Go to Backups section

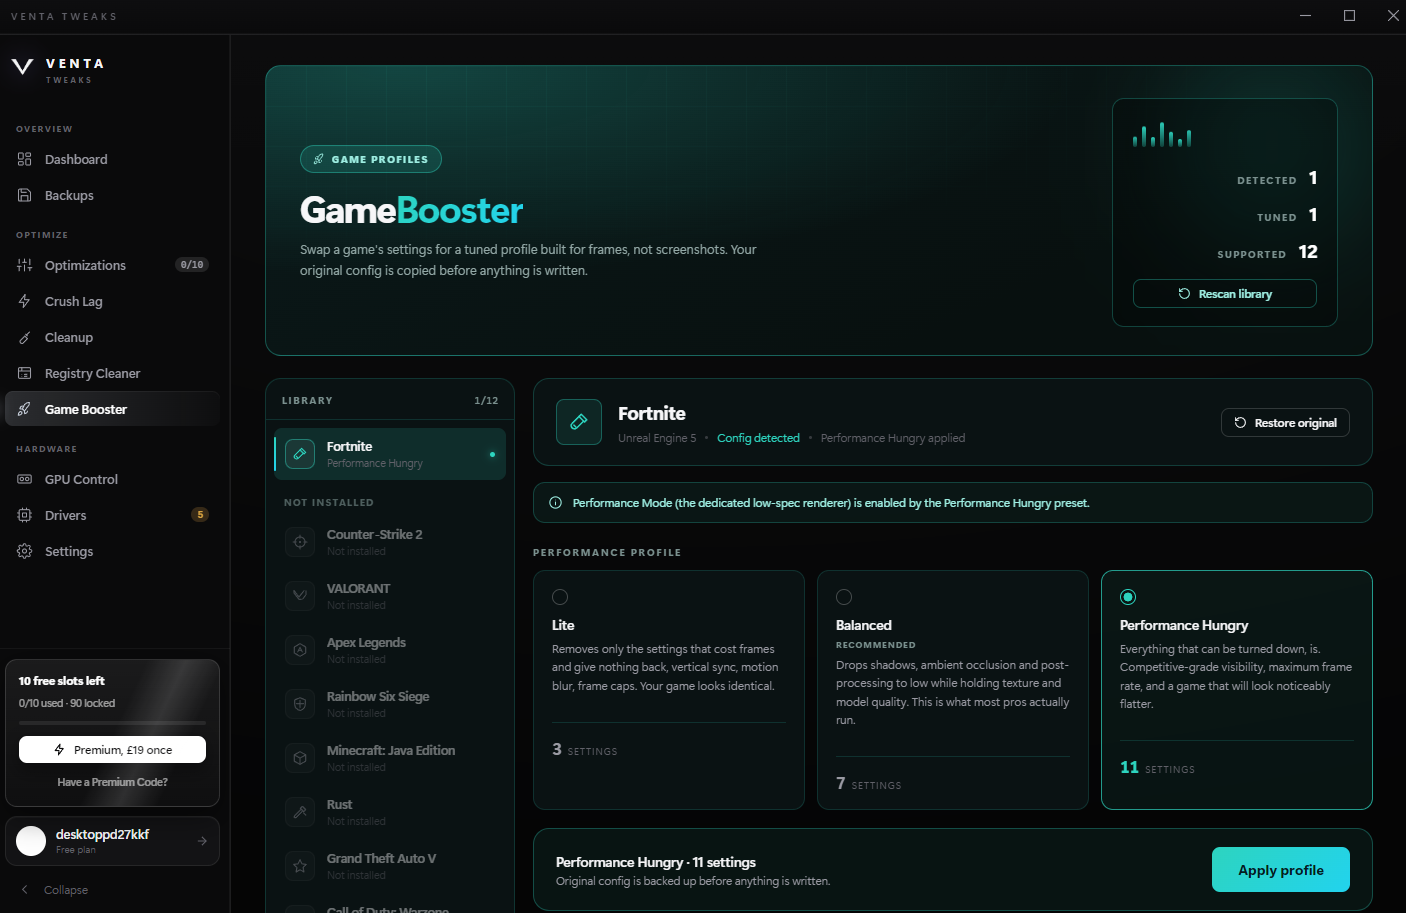[x=112, y=195]
